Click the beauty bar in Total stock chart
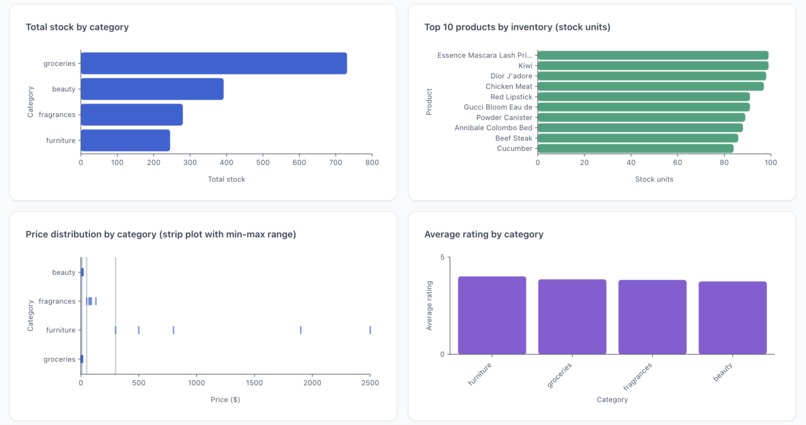The width and height of the screenshot is (806, 425). click(152, 89)
